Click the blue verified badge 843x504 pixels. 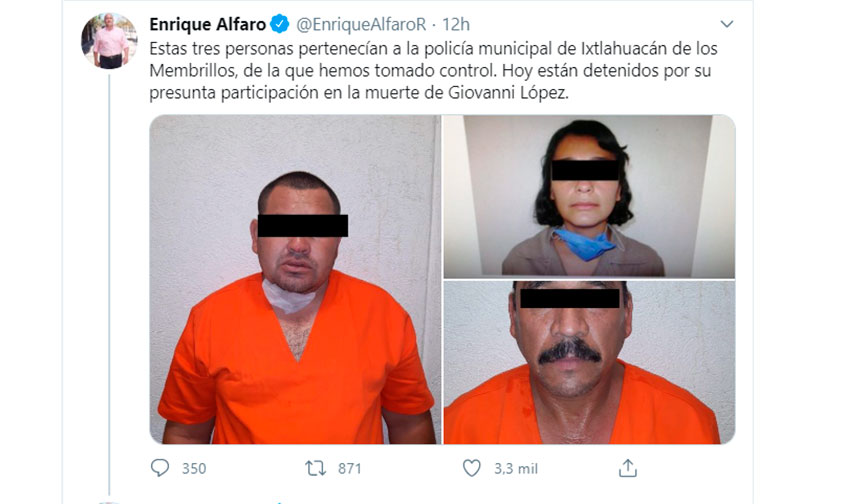pos(280,24)
